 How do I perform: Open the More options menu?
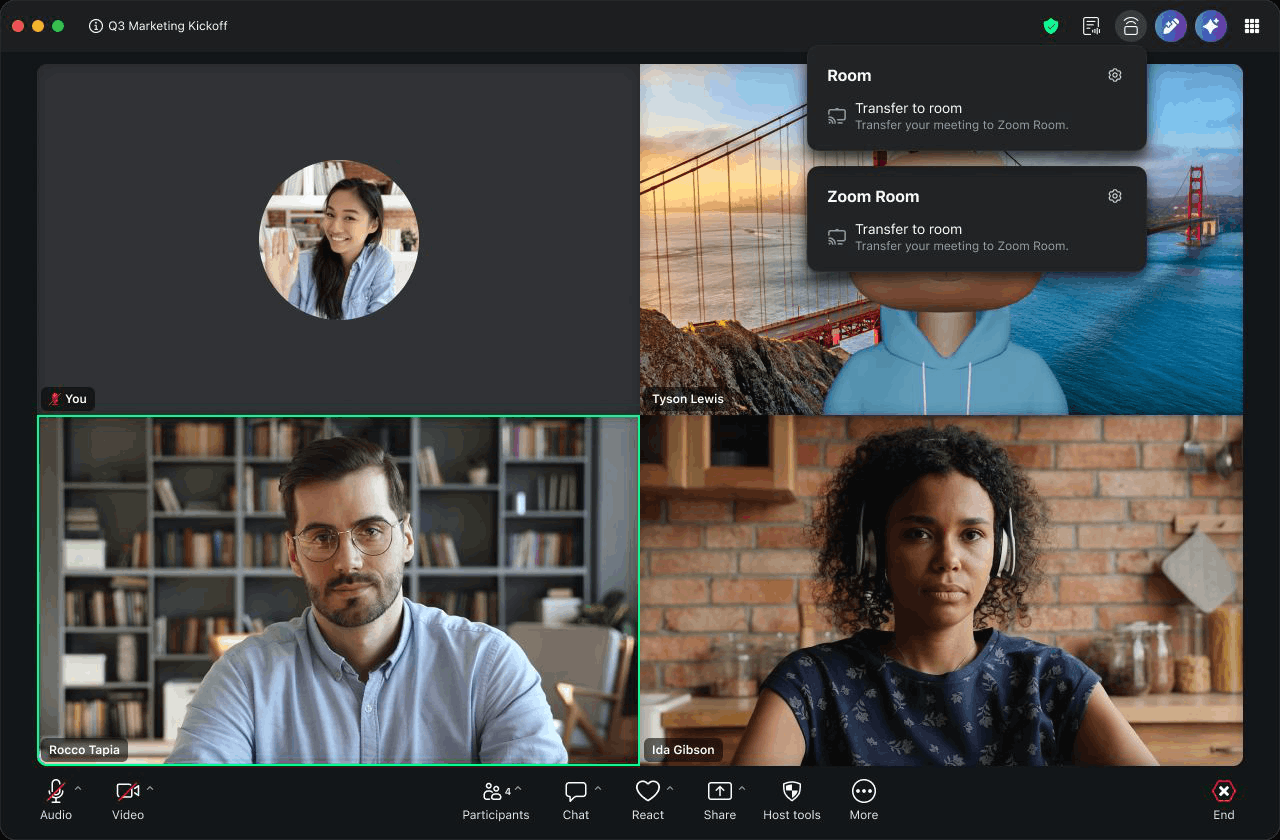[x=864, y=800]
